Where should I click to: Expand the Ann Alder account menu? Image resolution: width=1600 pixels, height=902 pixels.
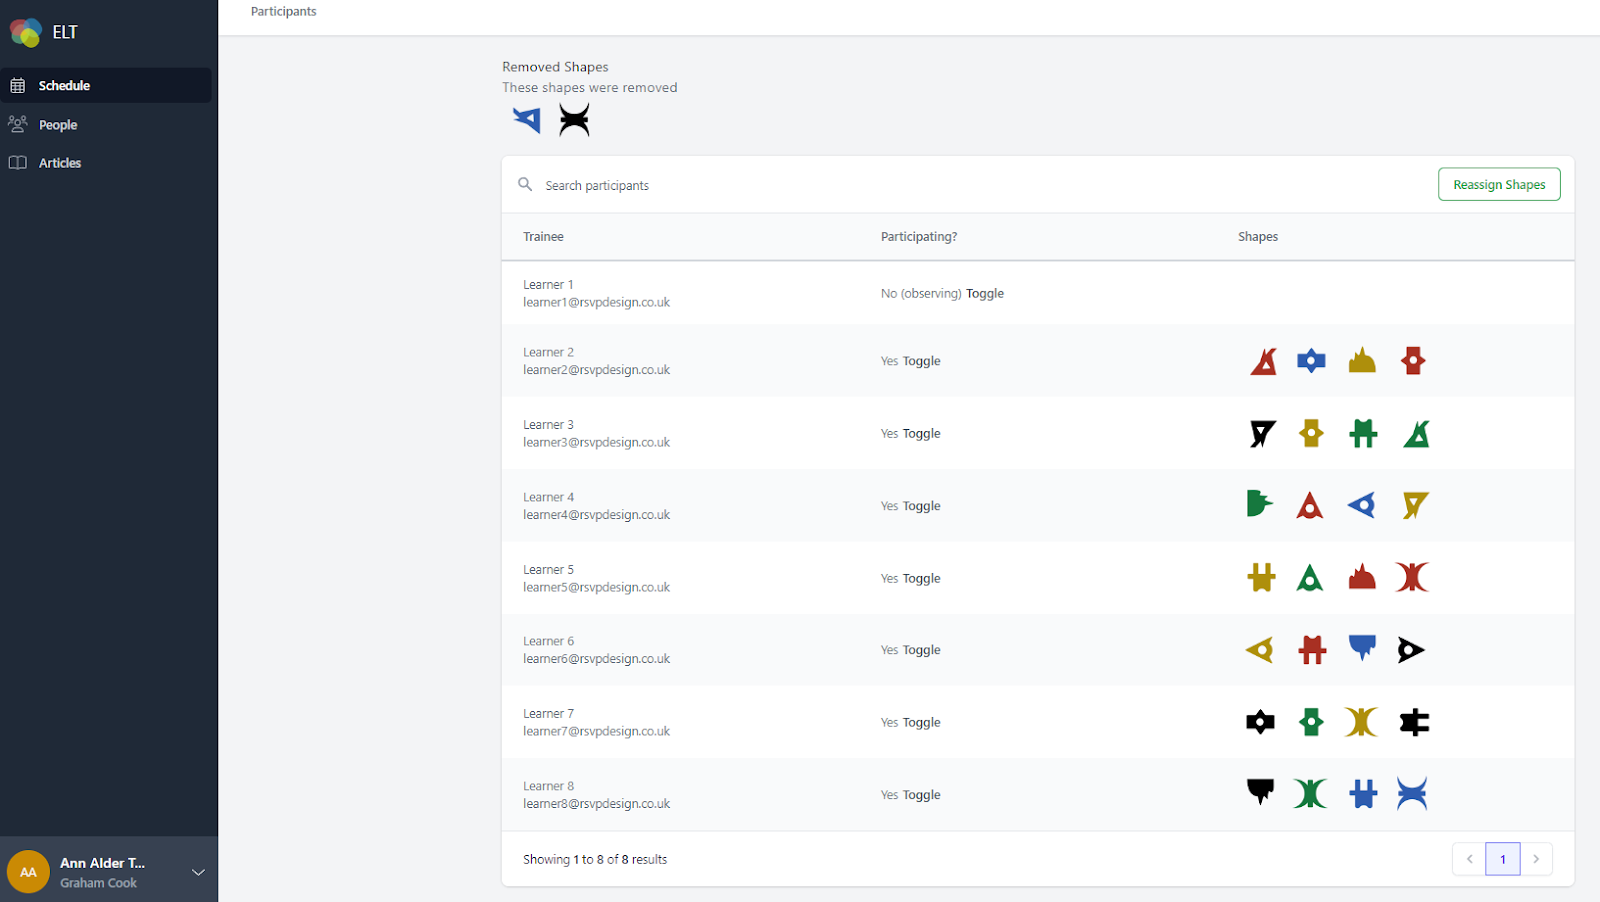click(198, 872)
